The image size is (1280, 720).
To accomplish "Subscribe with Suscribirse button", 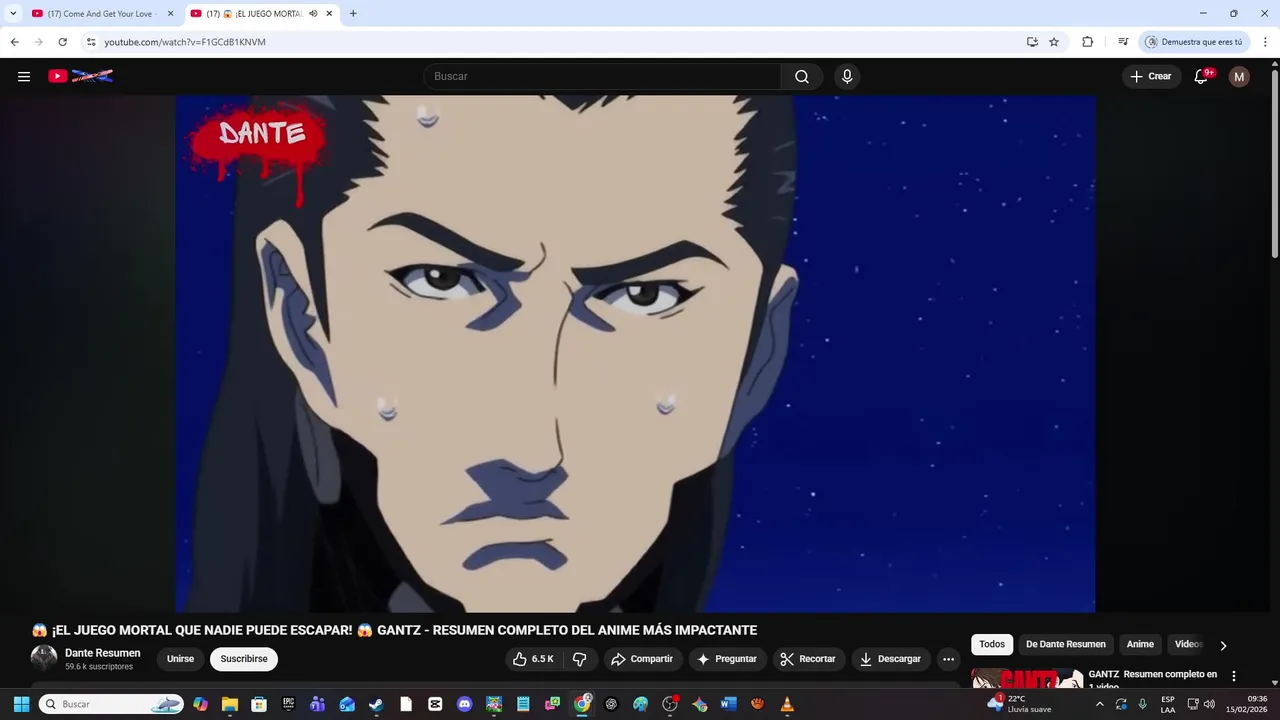I will (x=244, y=659).
